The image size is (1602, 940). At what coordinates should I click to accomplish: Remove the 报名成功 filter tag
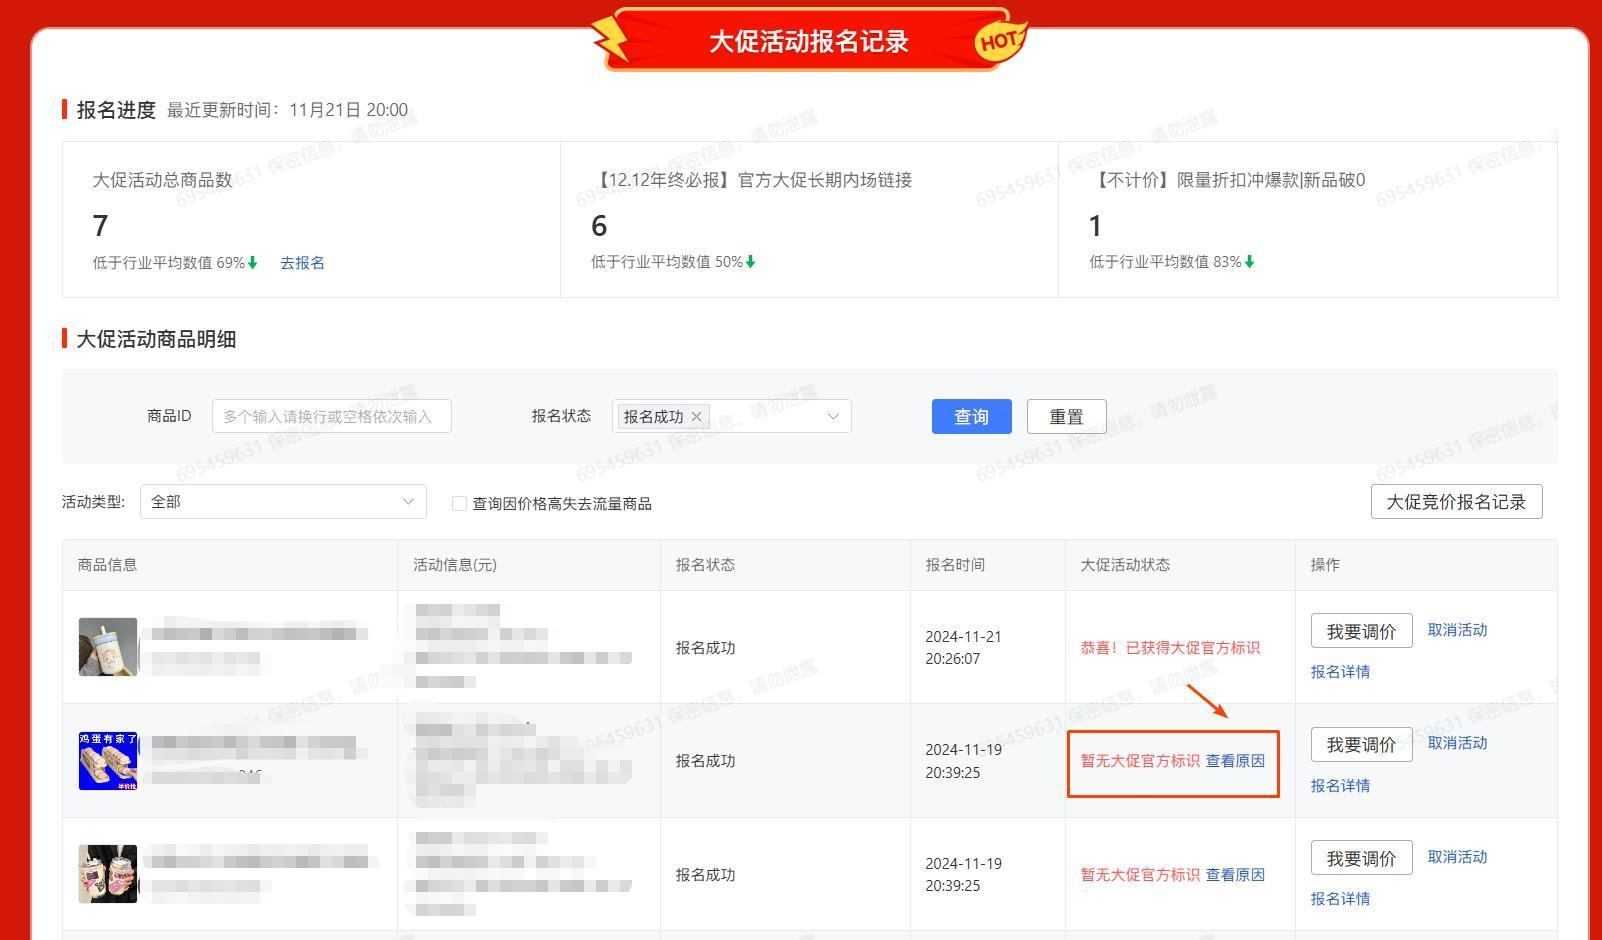[697, 417]
